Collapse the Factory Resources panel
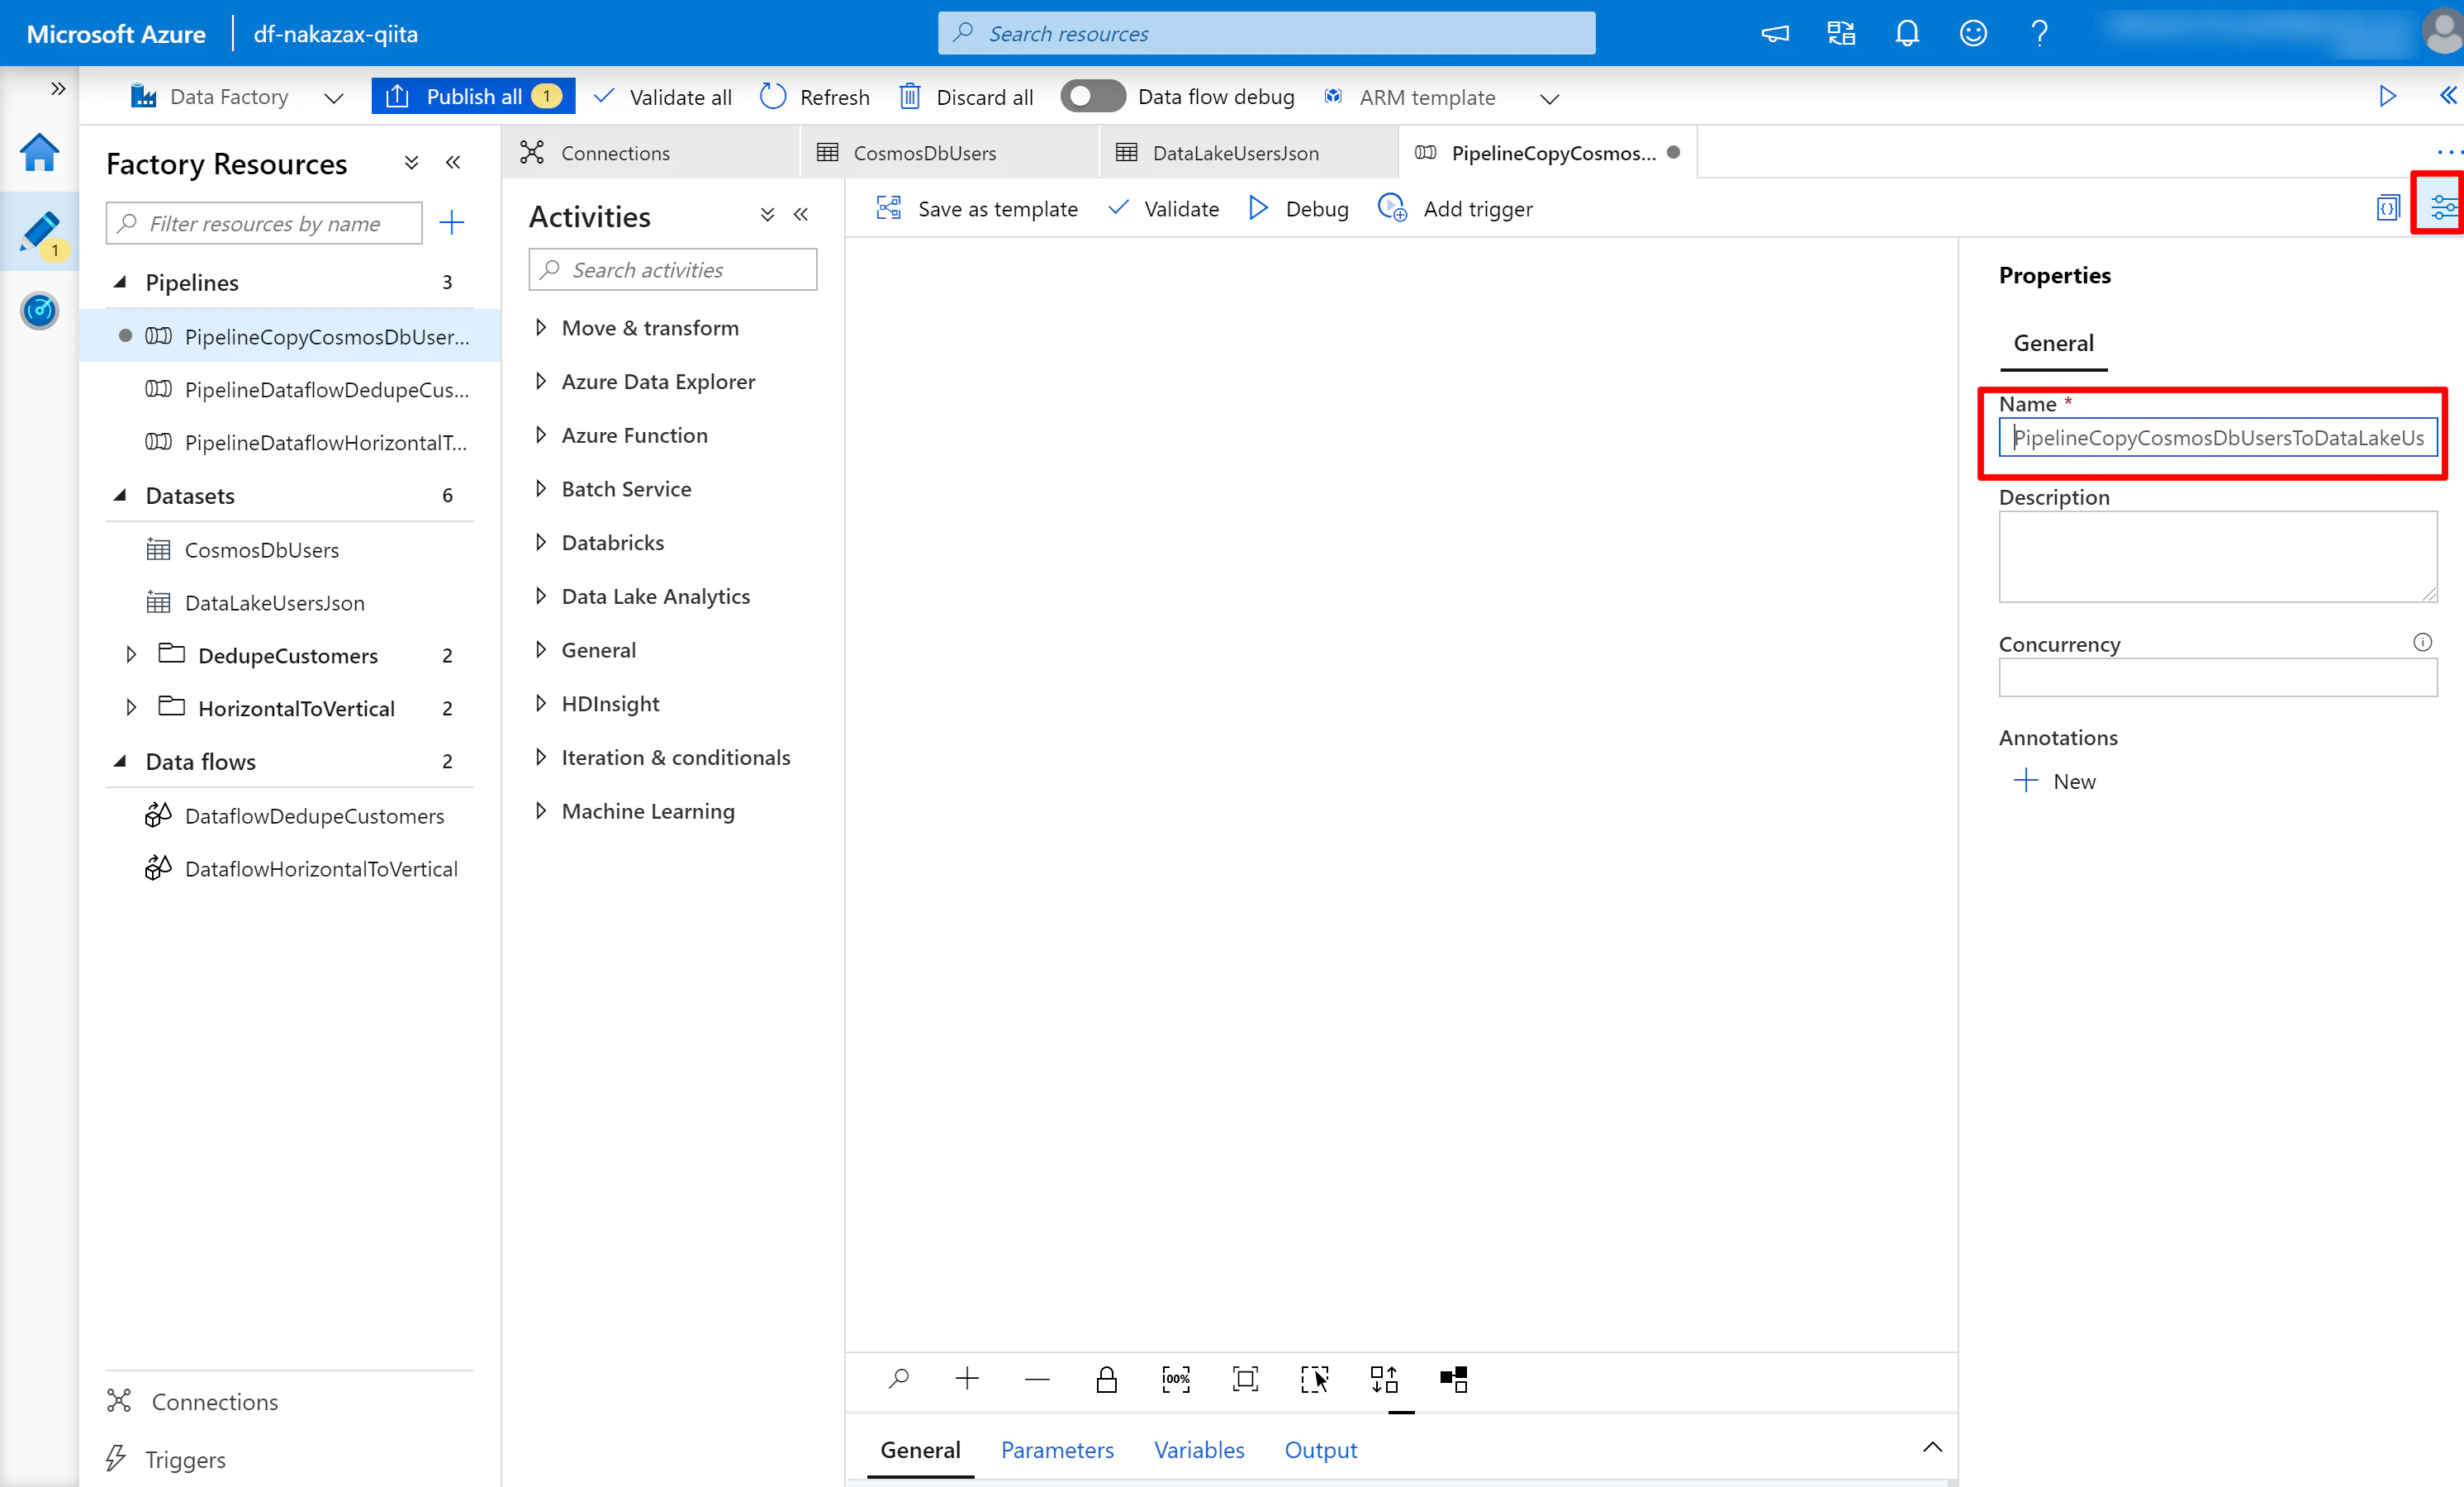The width and height of the screenshot is (2464, 1487). pos(453,163)
